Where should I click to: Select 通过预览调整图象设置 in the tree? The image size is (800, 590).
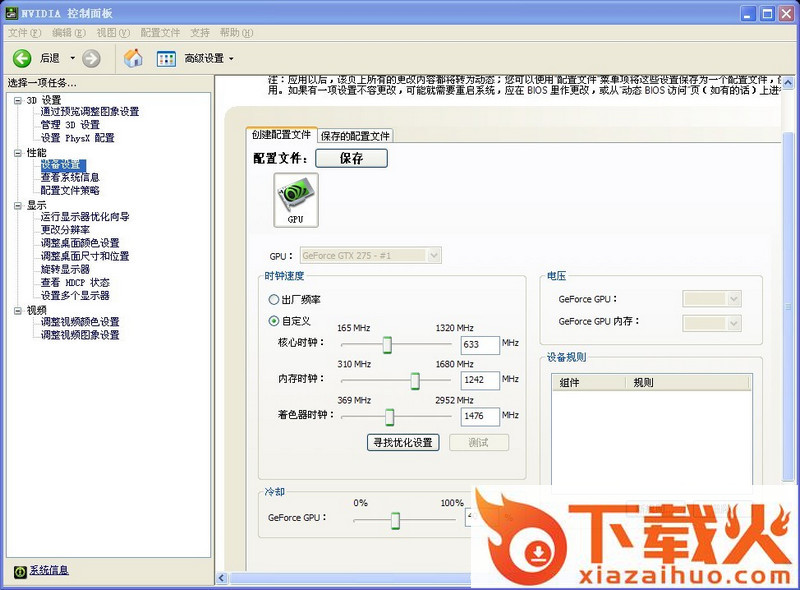tap(90, 112)
